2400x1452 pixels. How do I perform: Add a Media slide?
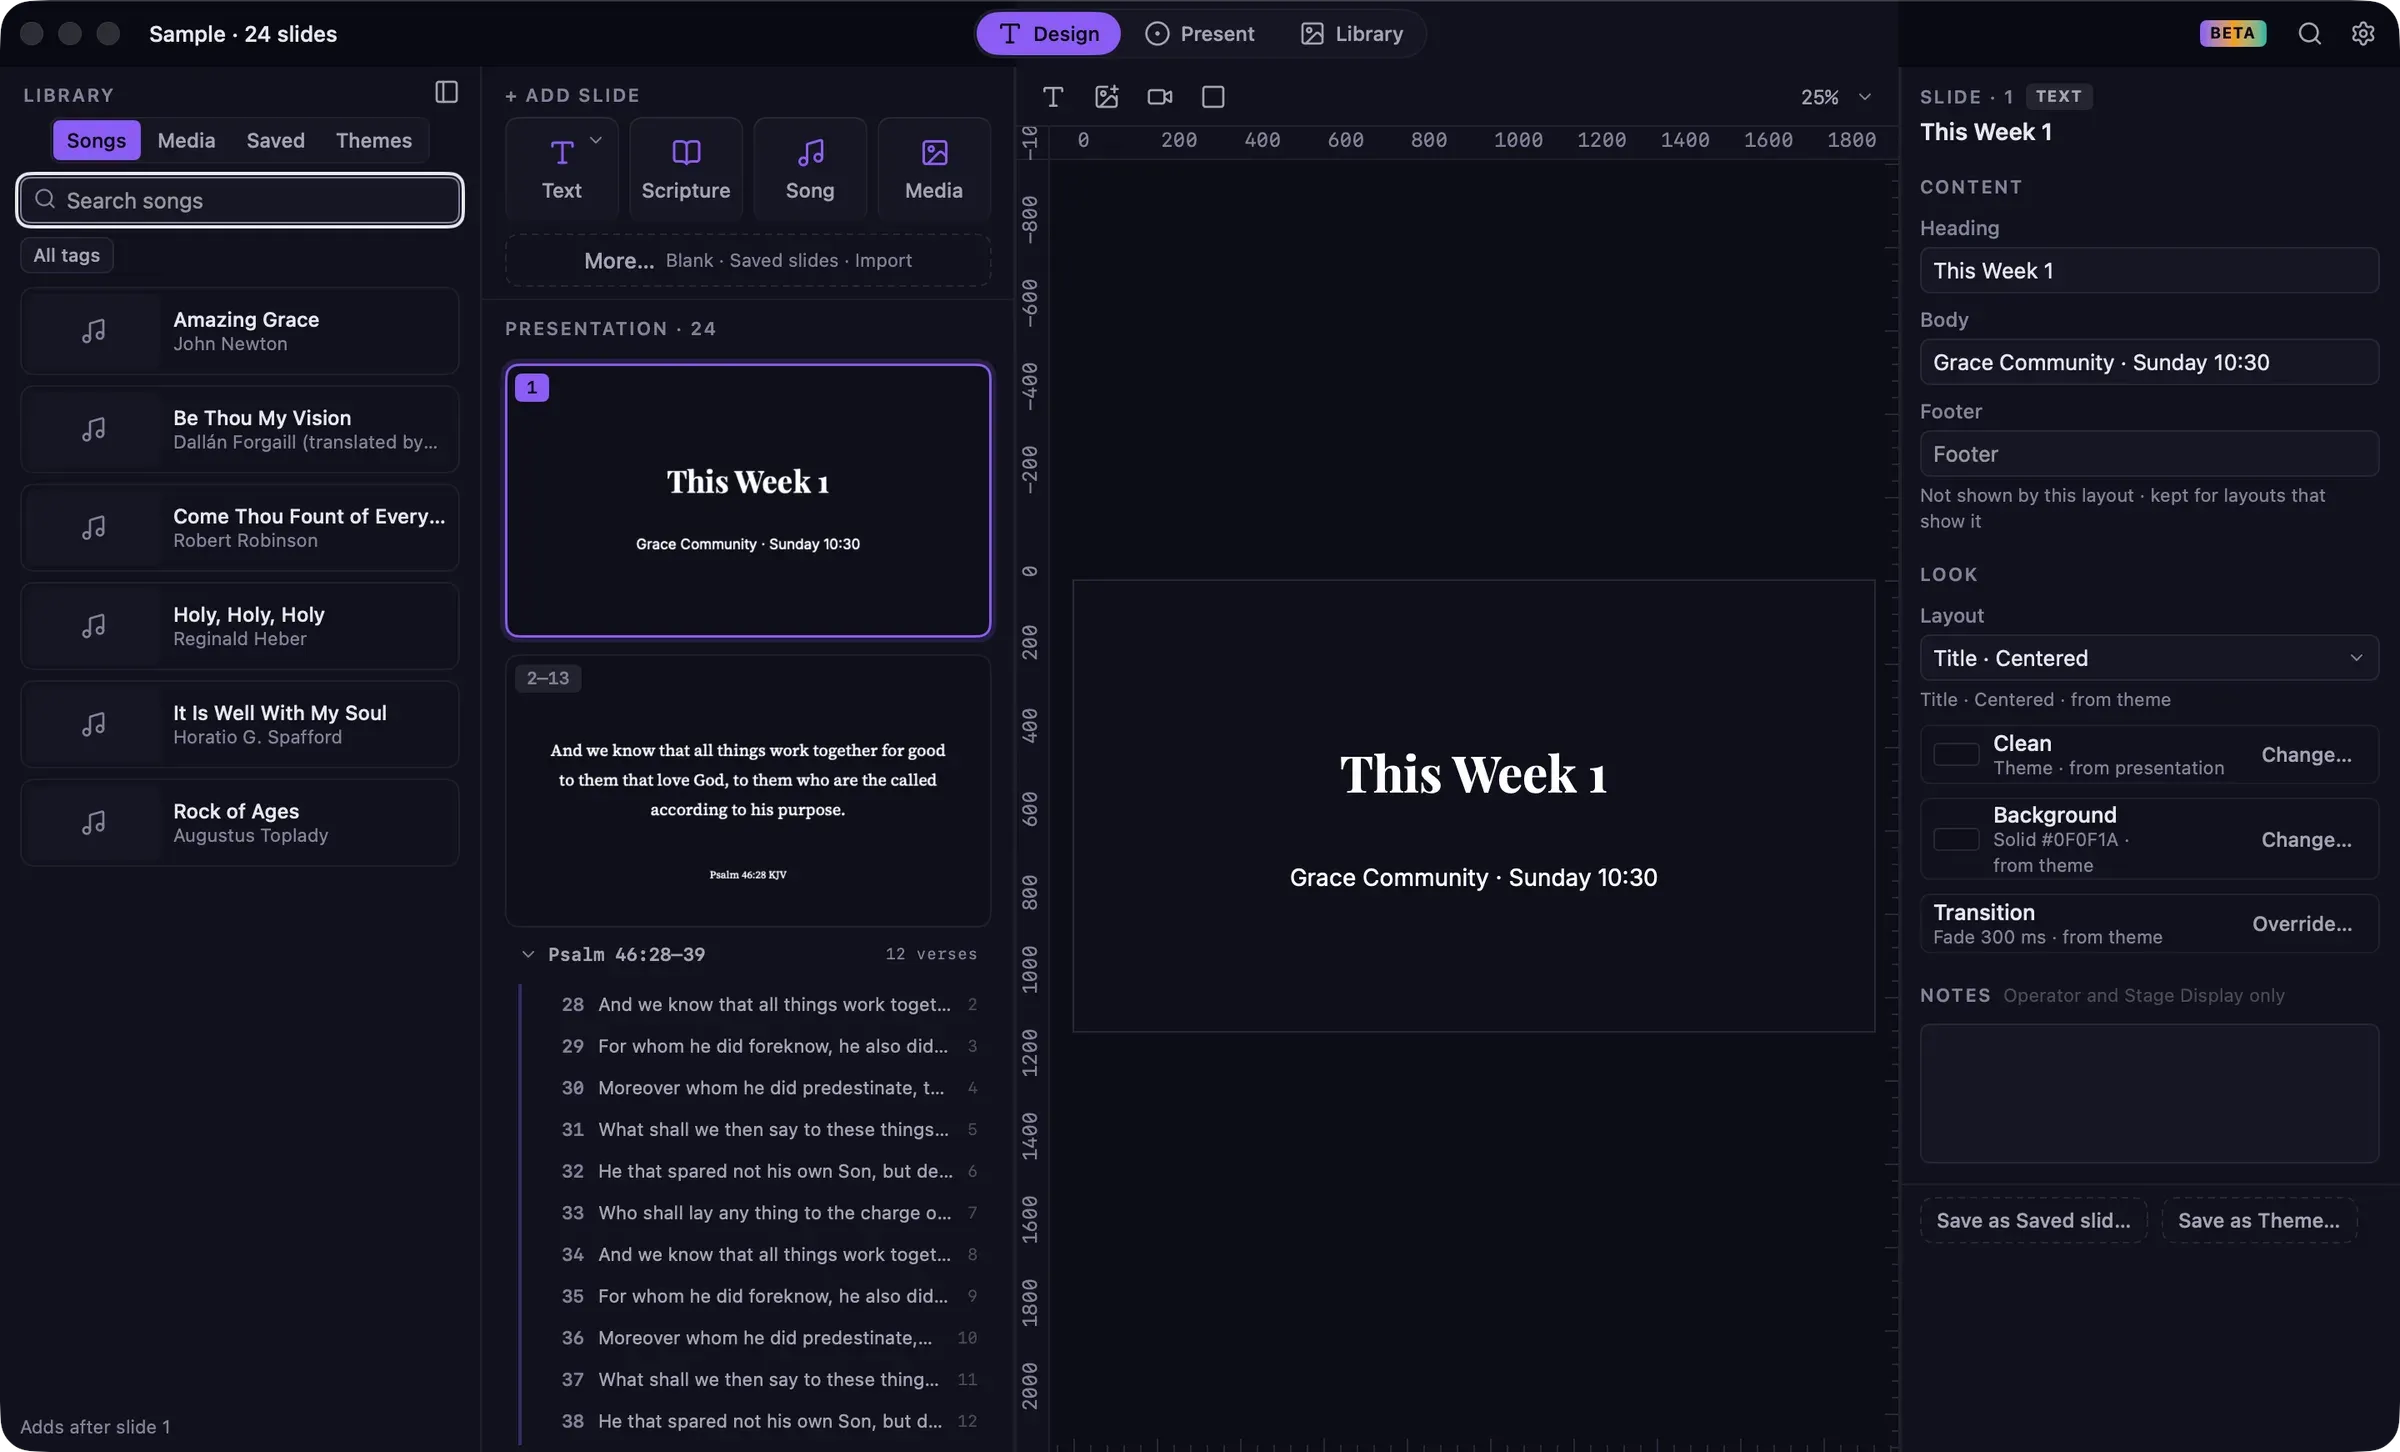tap(934, 168)
